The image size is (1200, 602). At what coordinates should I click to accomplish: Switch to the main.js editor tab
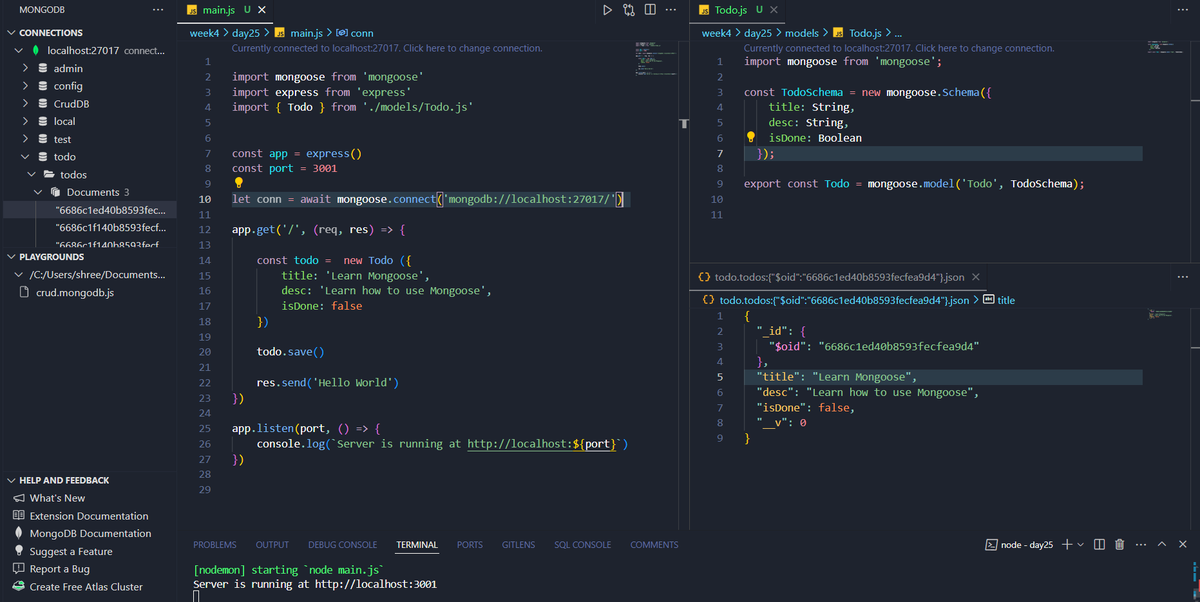tap(227, 10)
